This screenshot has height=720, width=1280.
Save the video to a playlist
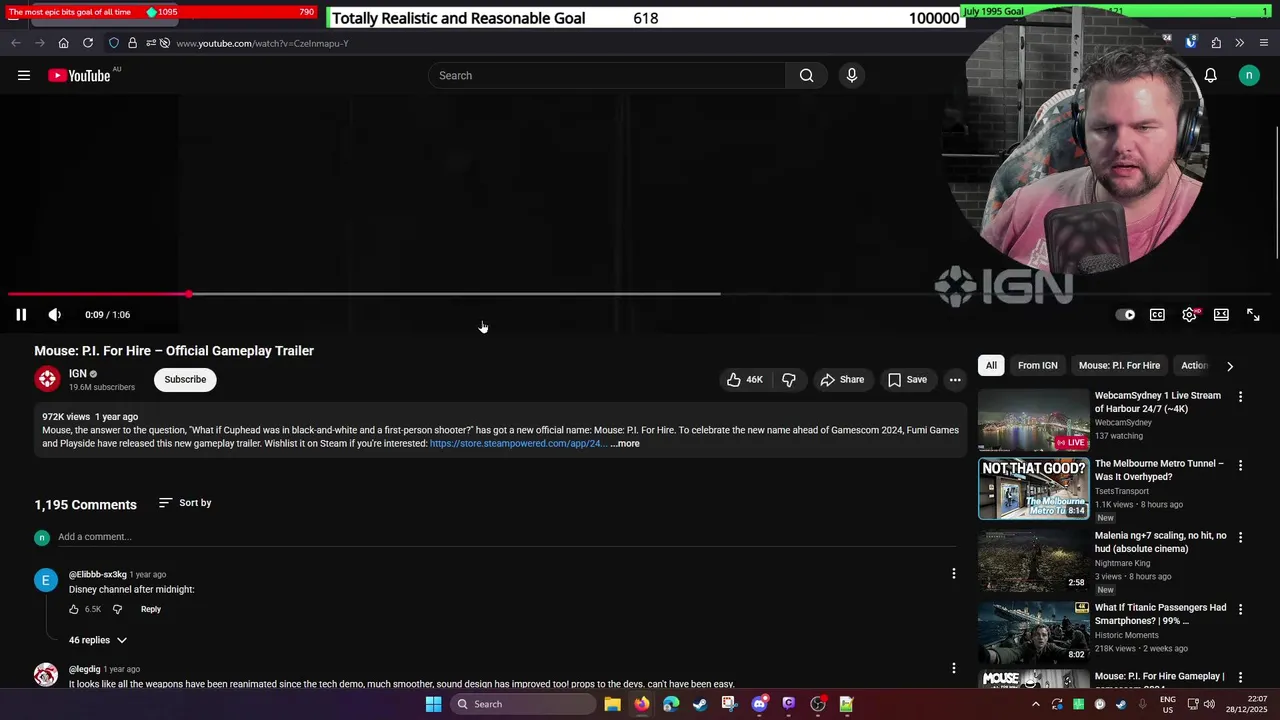(907, 379)
